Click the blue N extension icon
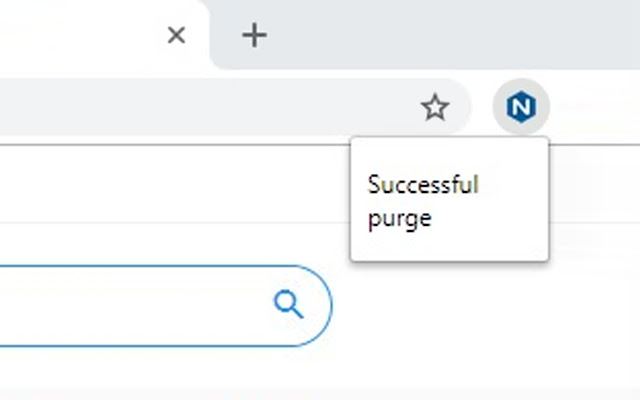Image resolution: width=640 pixels, height=400 pixels. pos(521,107)
